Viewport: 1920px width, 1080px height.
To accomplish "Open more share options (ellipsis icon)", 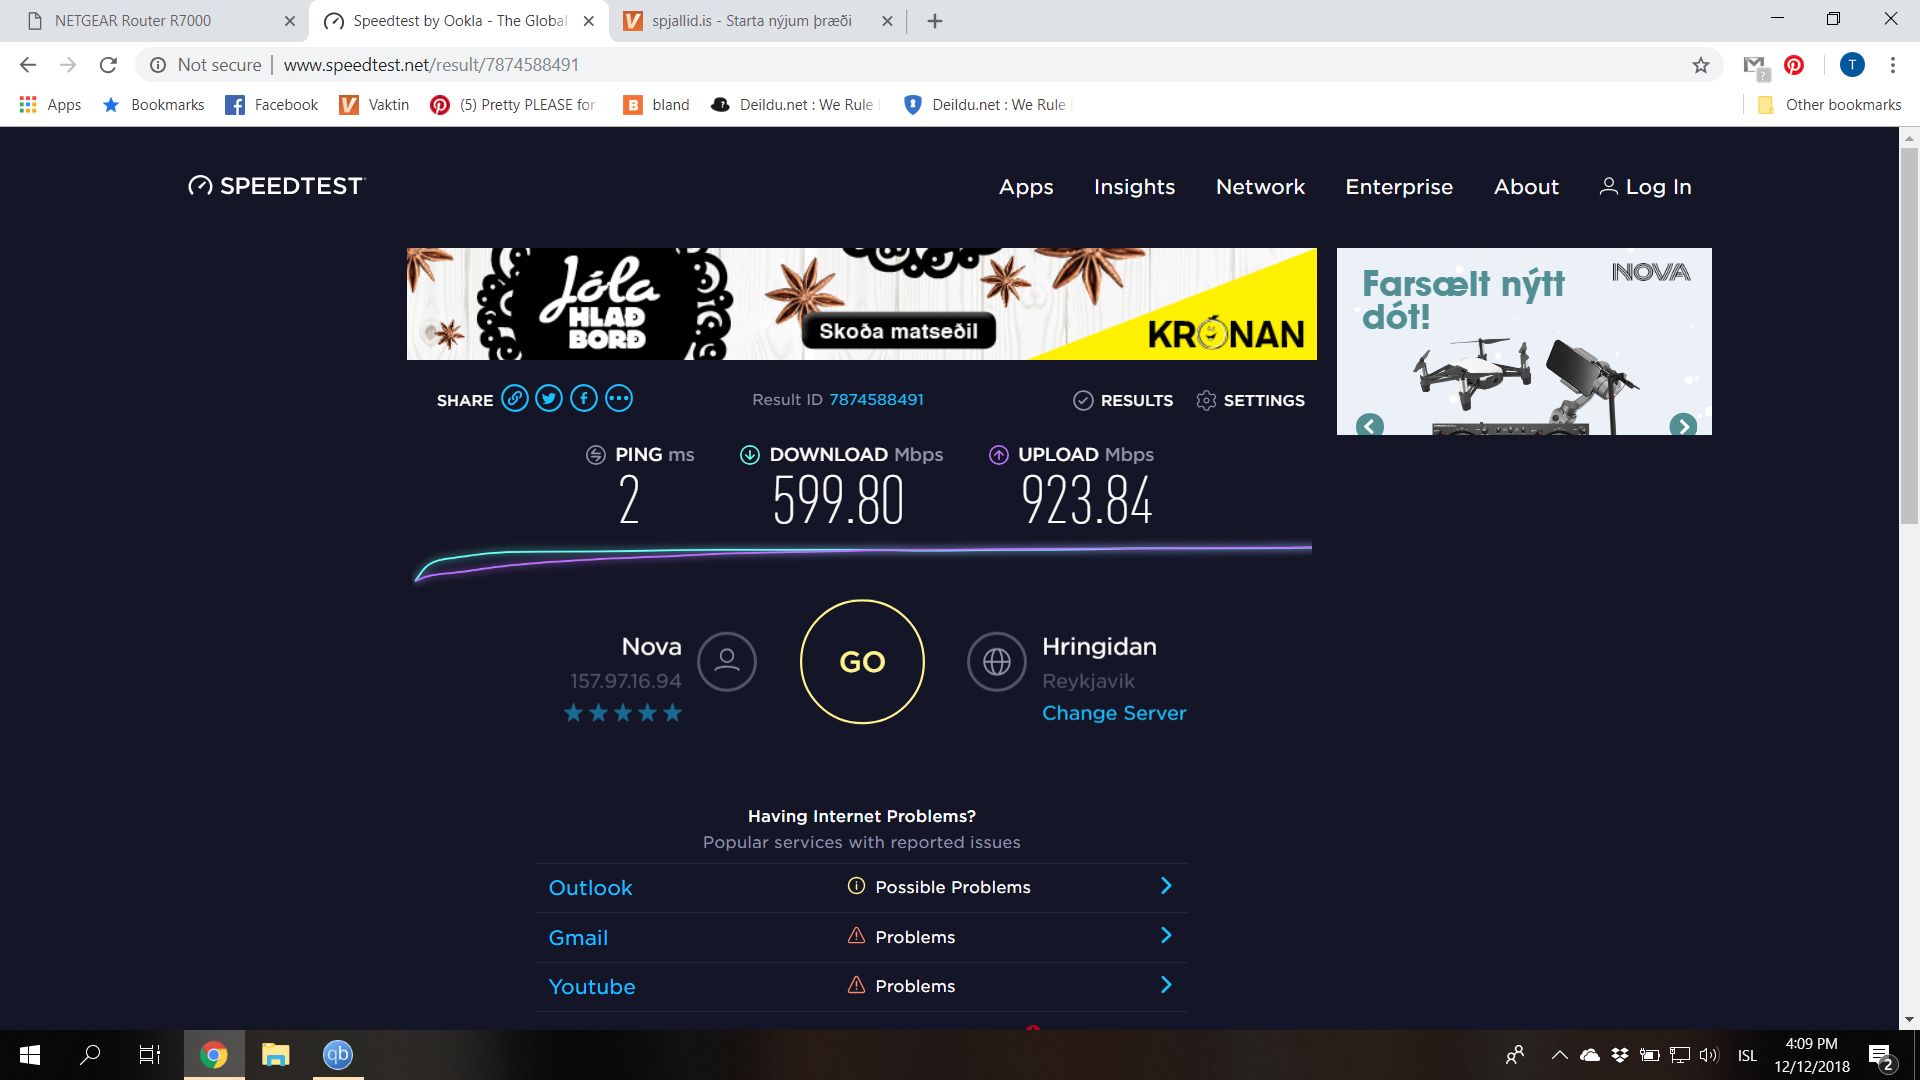I will [x=619, y=399].
